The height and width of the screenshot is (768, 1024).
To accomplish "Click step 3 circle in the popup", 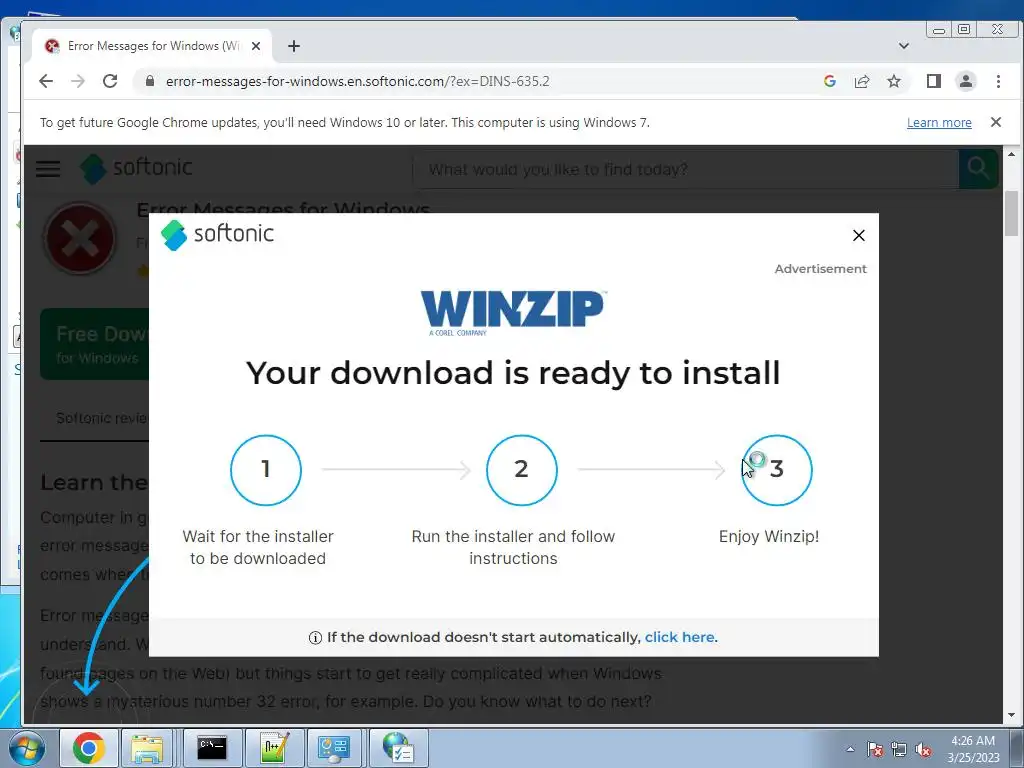I will pos(777,470).
